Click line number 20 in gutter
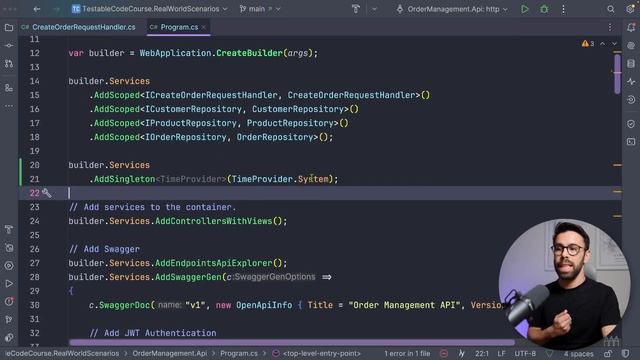 (x=35, y=165)
